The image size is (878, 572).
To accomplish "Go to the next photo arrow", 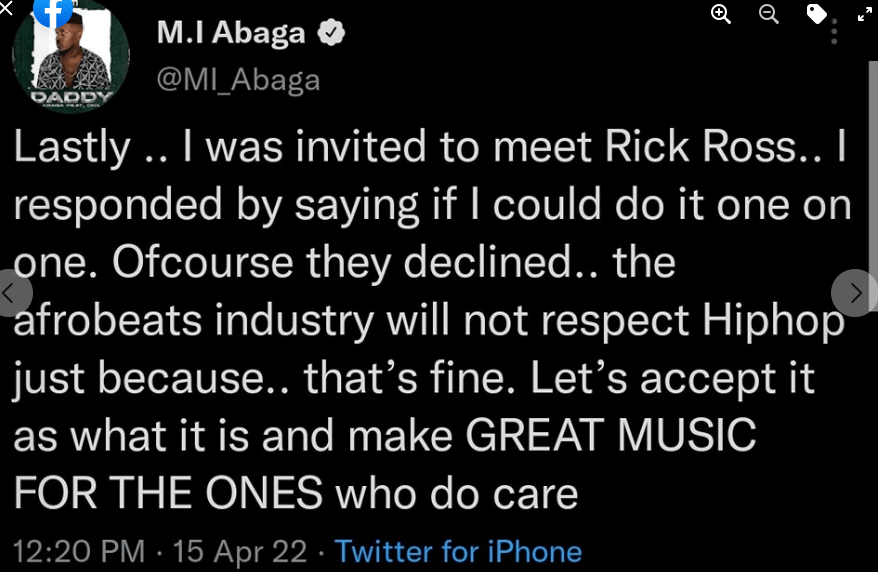I will tap(855, 292).
